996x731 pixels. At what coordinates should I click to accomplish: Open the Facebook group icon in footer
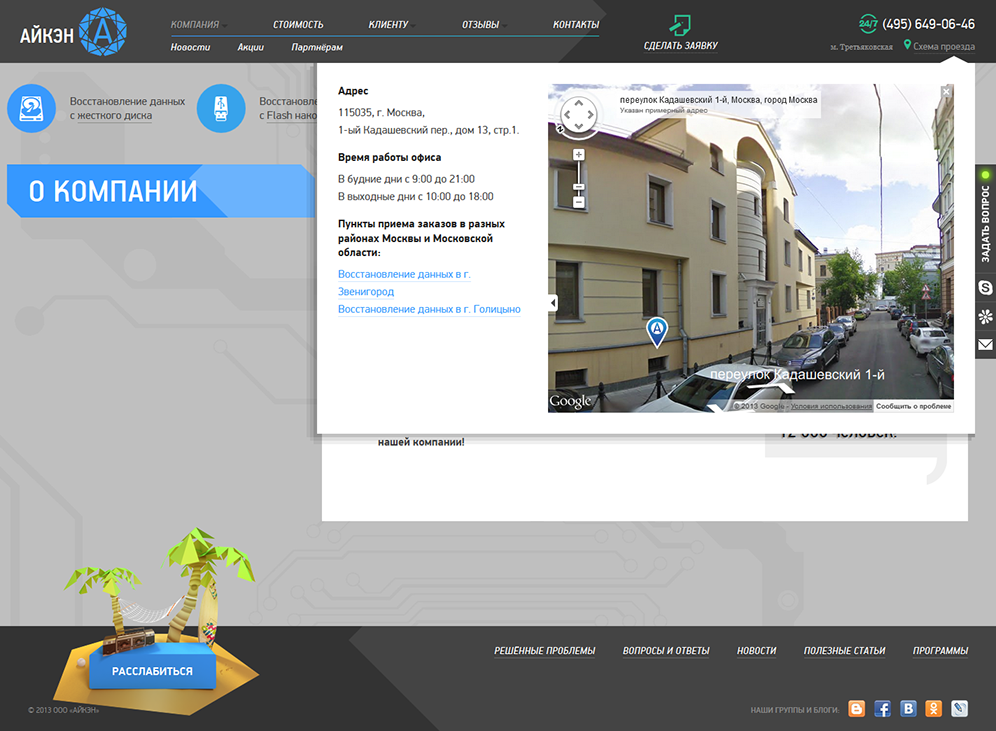(x=882, y=708)
